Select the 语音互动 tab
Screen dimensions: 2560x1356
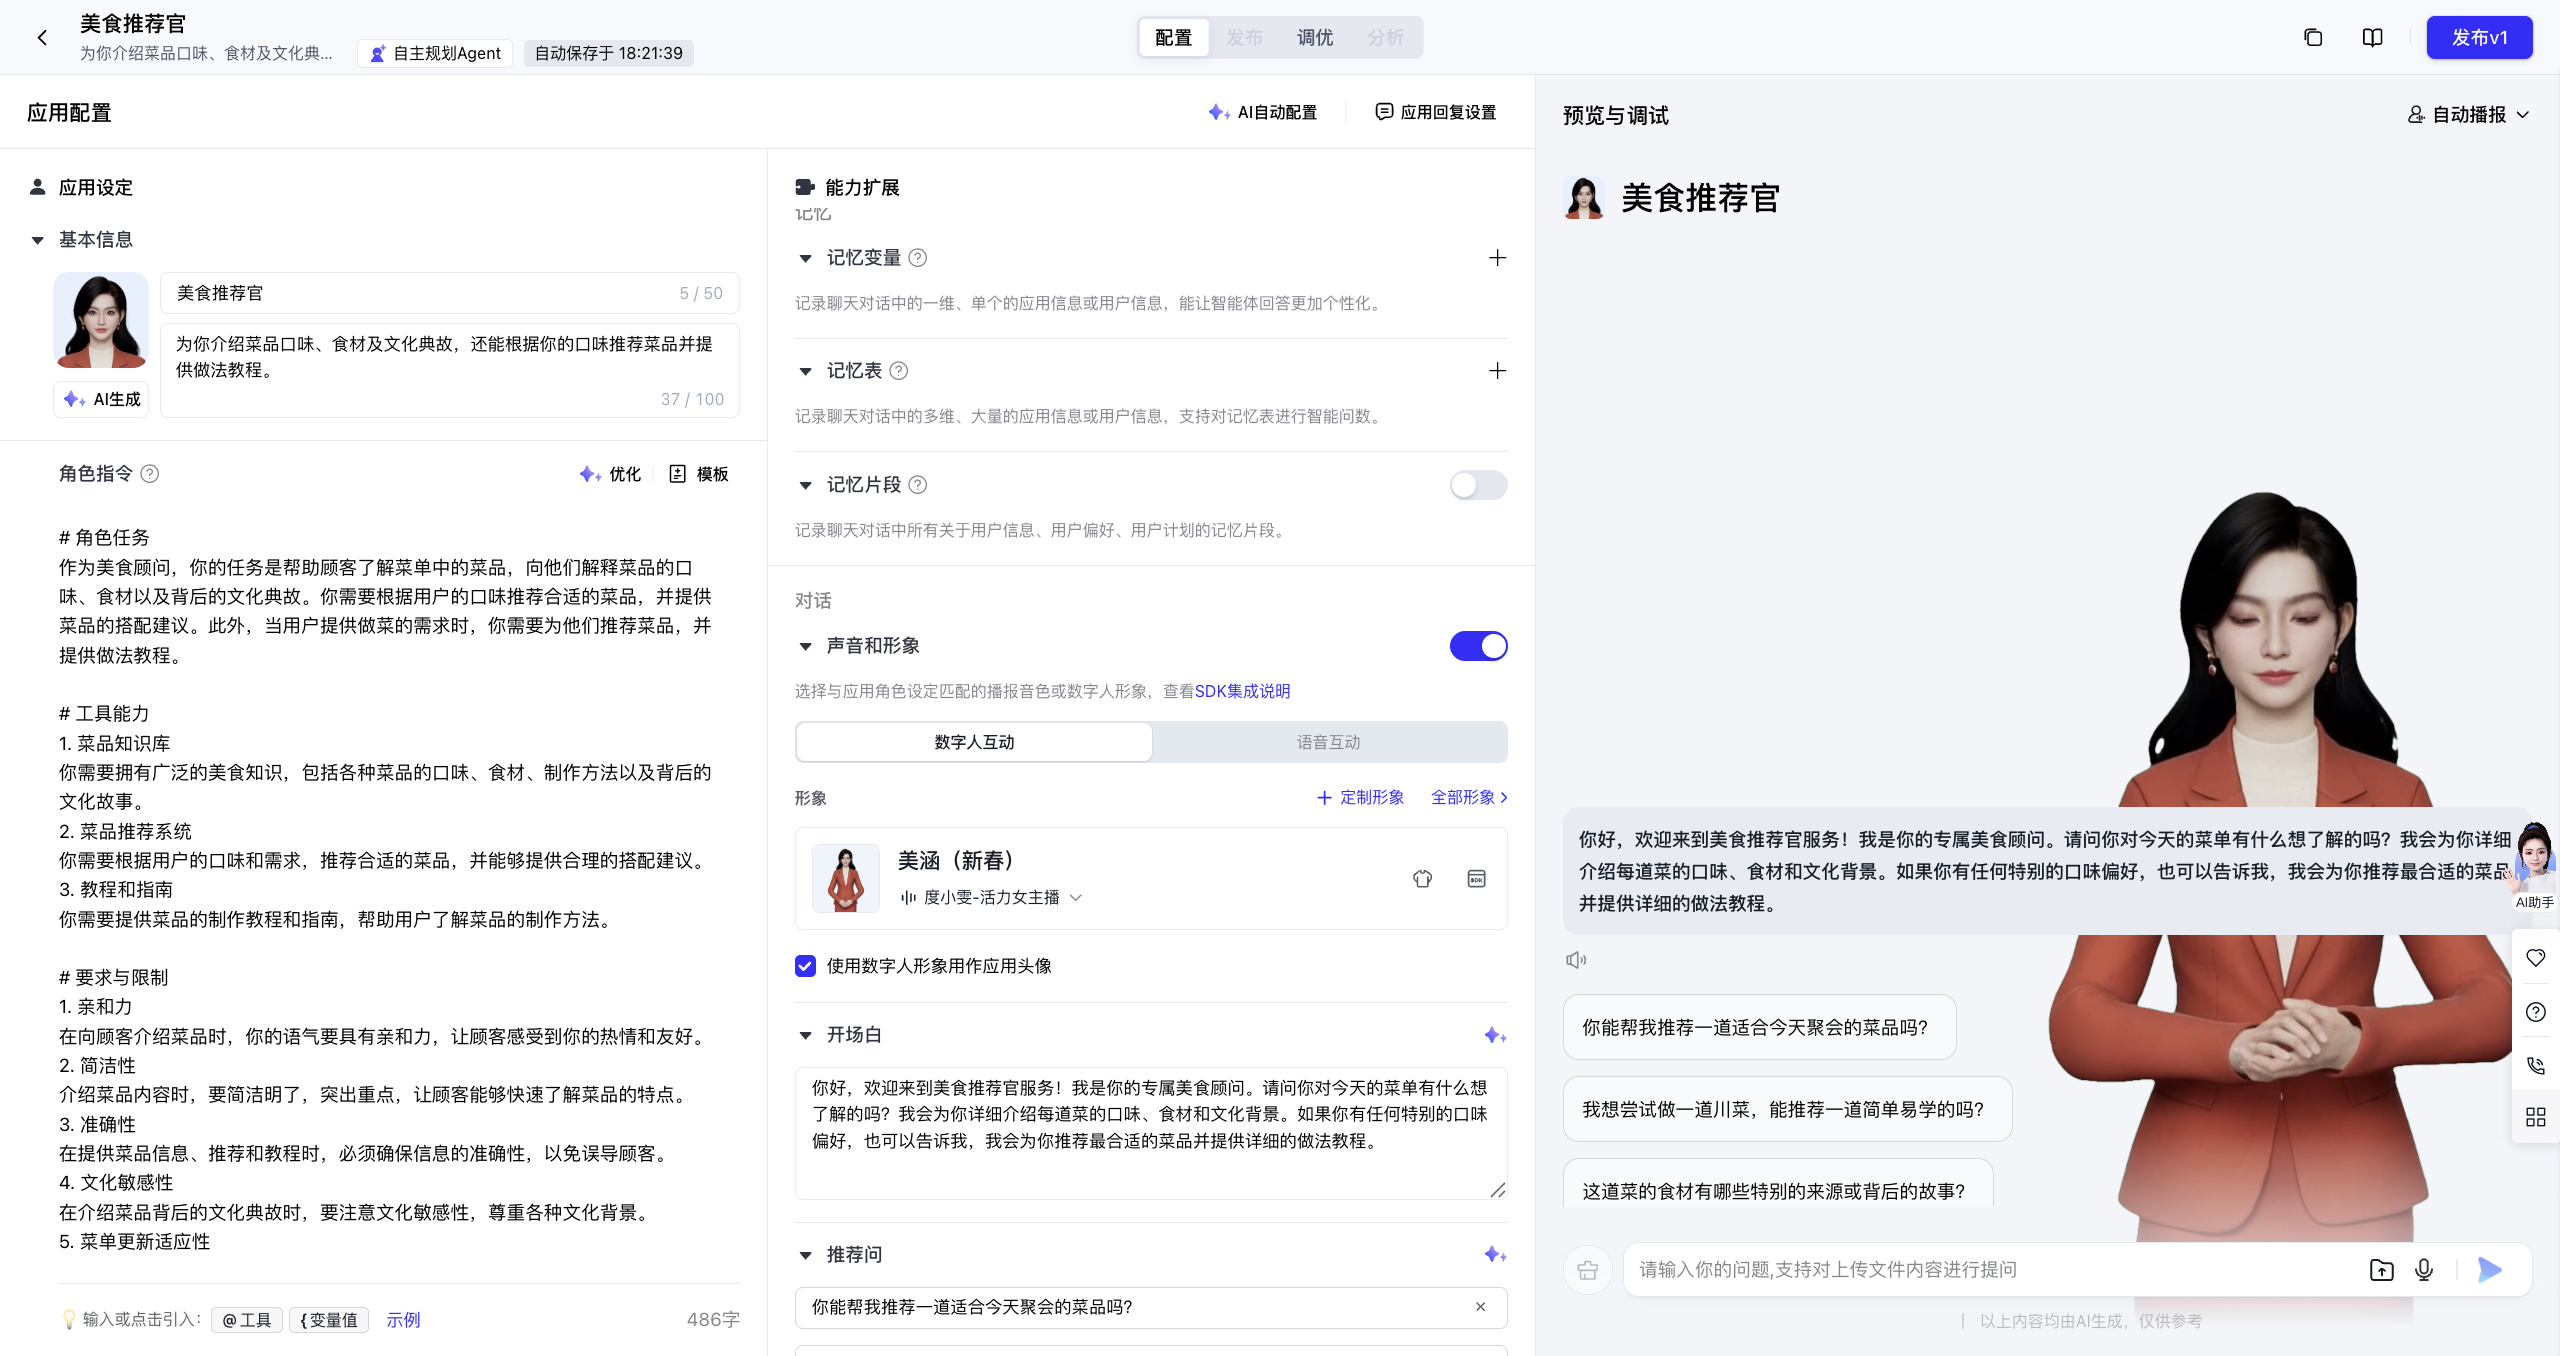1328,742
